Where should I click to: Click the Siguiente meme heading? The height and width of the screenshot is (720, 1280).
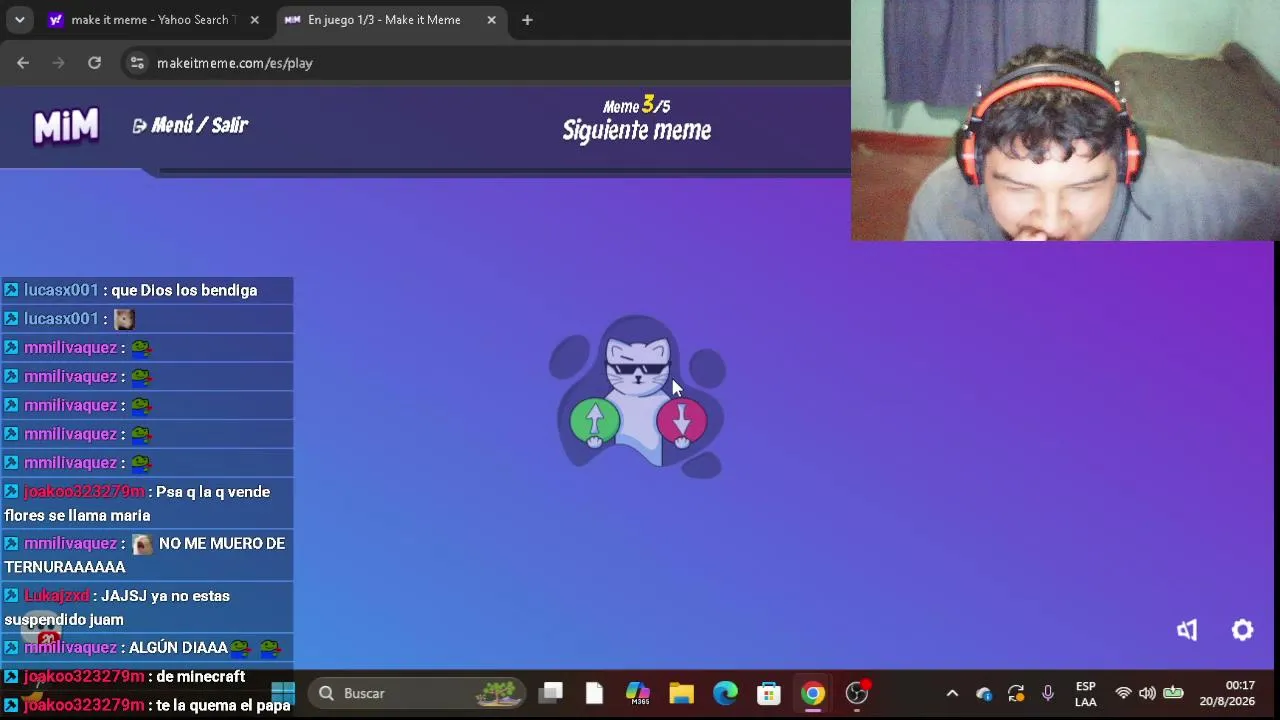click(x=637, y=131)
